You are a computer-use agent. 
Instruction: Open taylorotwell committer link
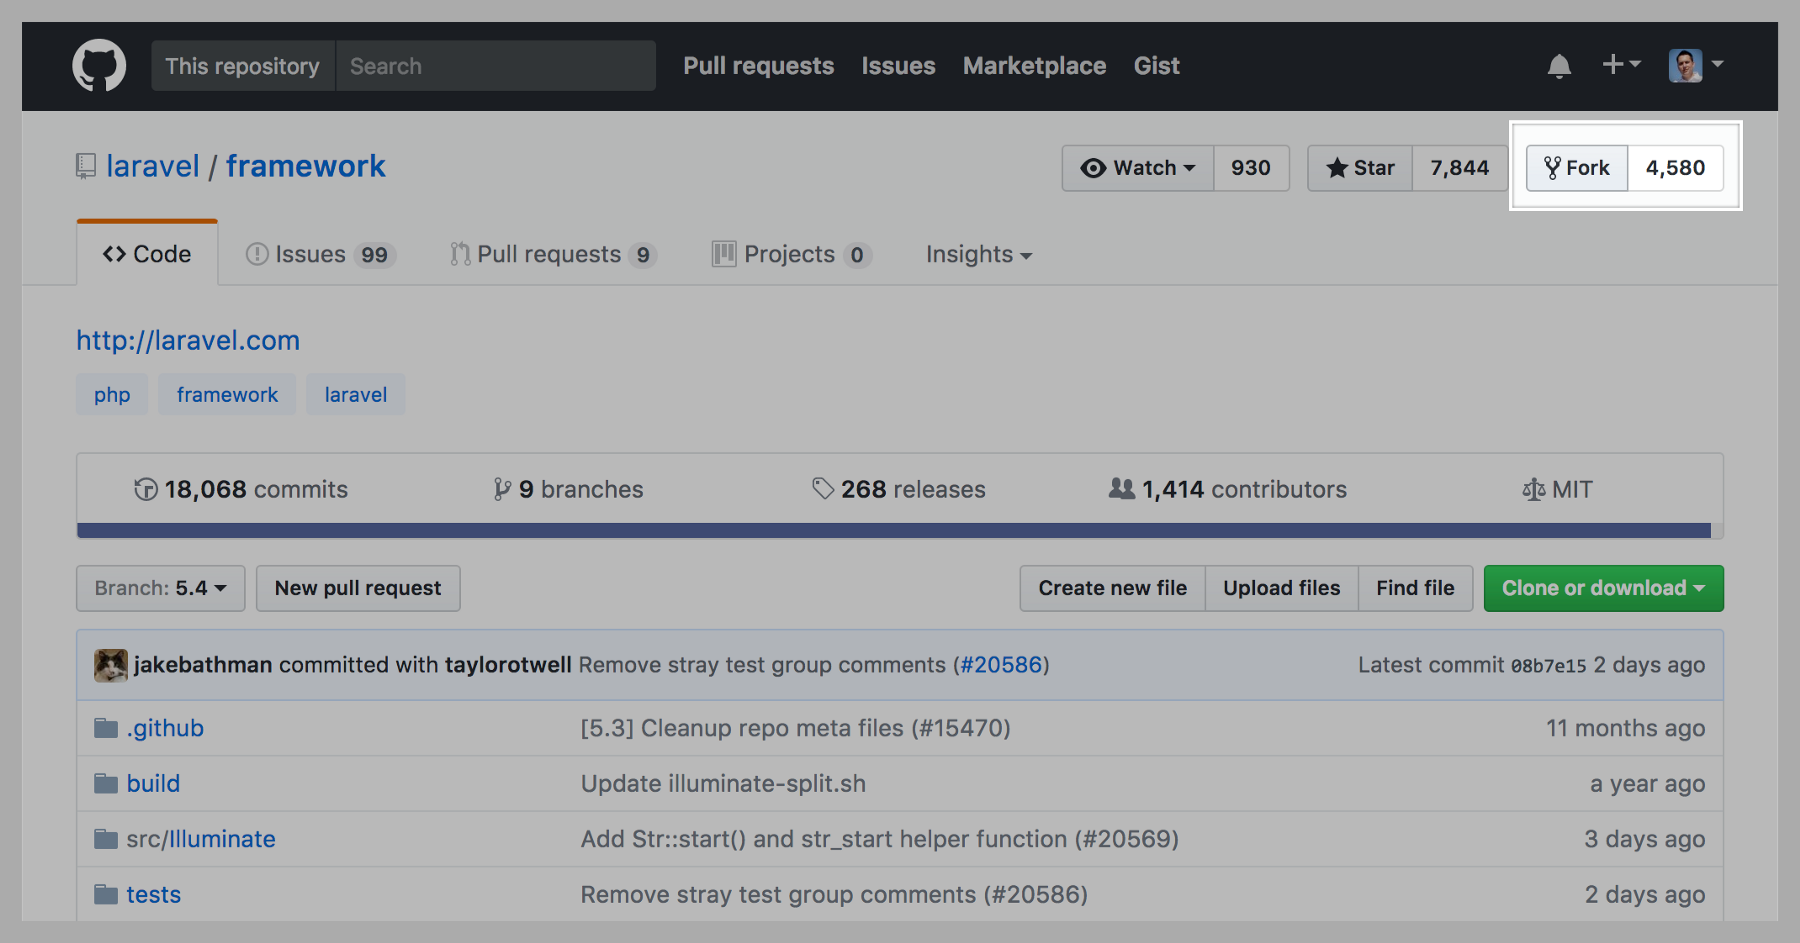508,665
